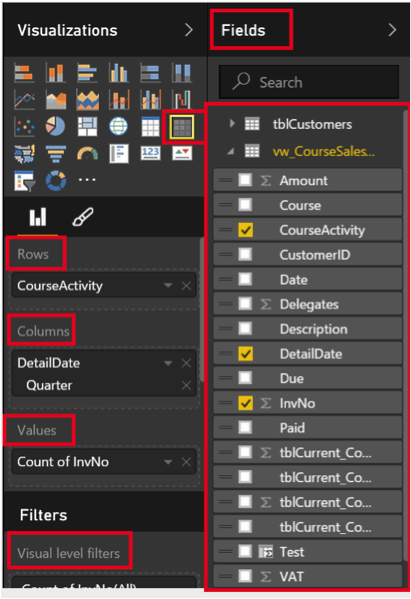The width and height of the screenshot is (411, 599).
Task: Remove CourseActivity from Rows
Action: (x=186, y=286)
